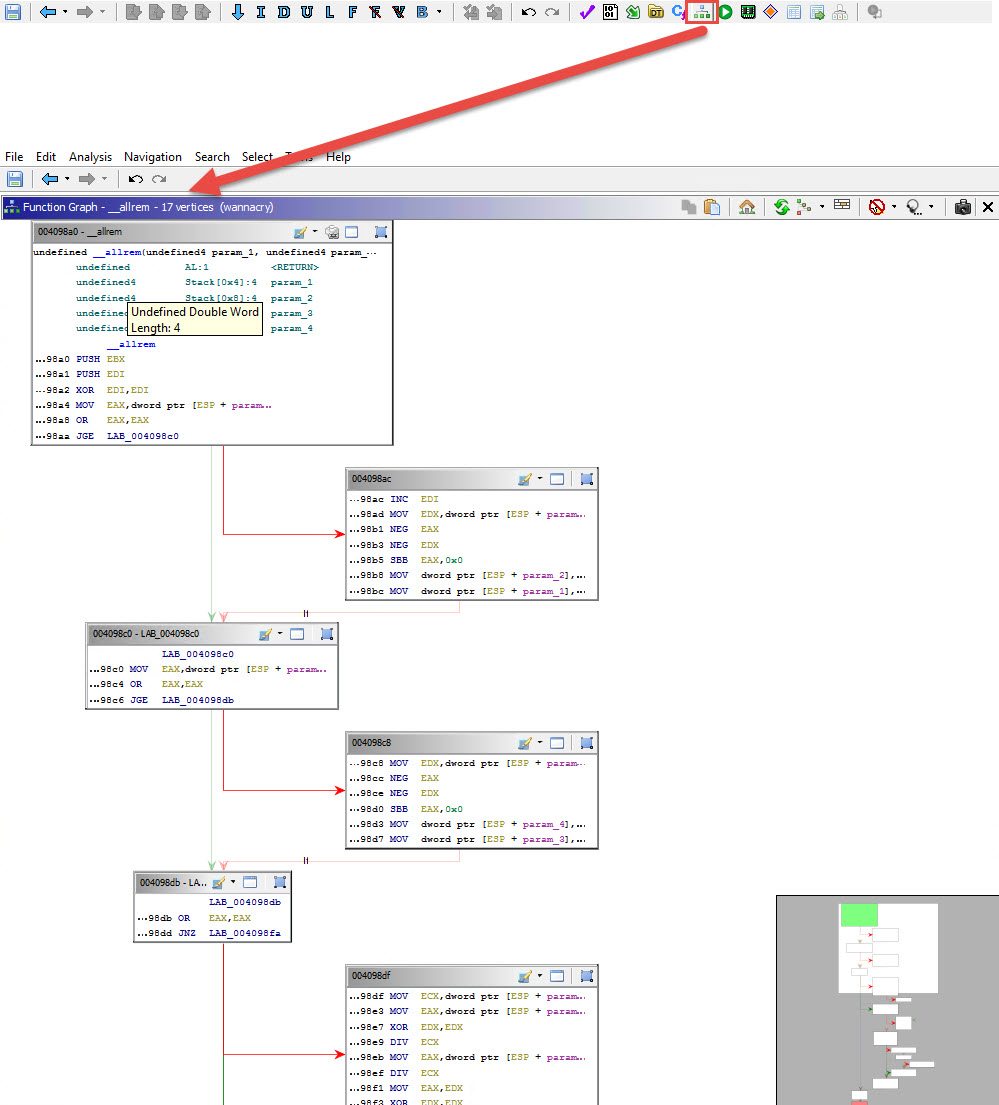Maximize block 004098db with its window icon
Image resolution: width=999 pixels, height=1105 pixels.
pyautogui.click(x=250, y=882)
